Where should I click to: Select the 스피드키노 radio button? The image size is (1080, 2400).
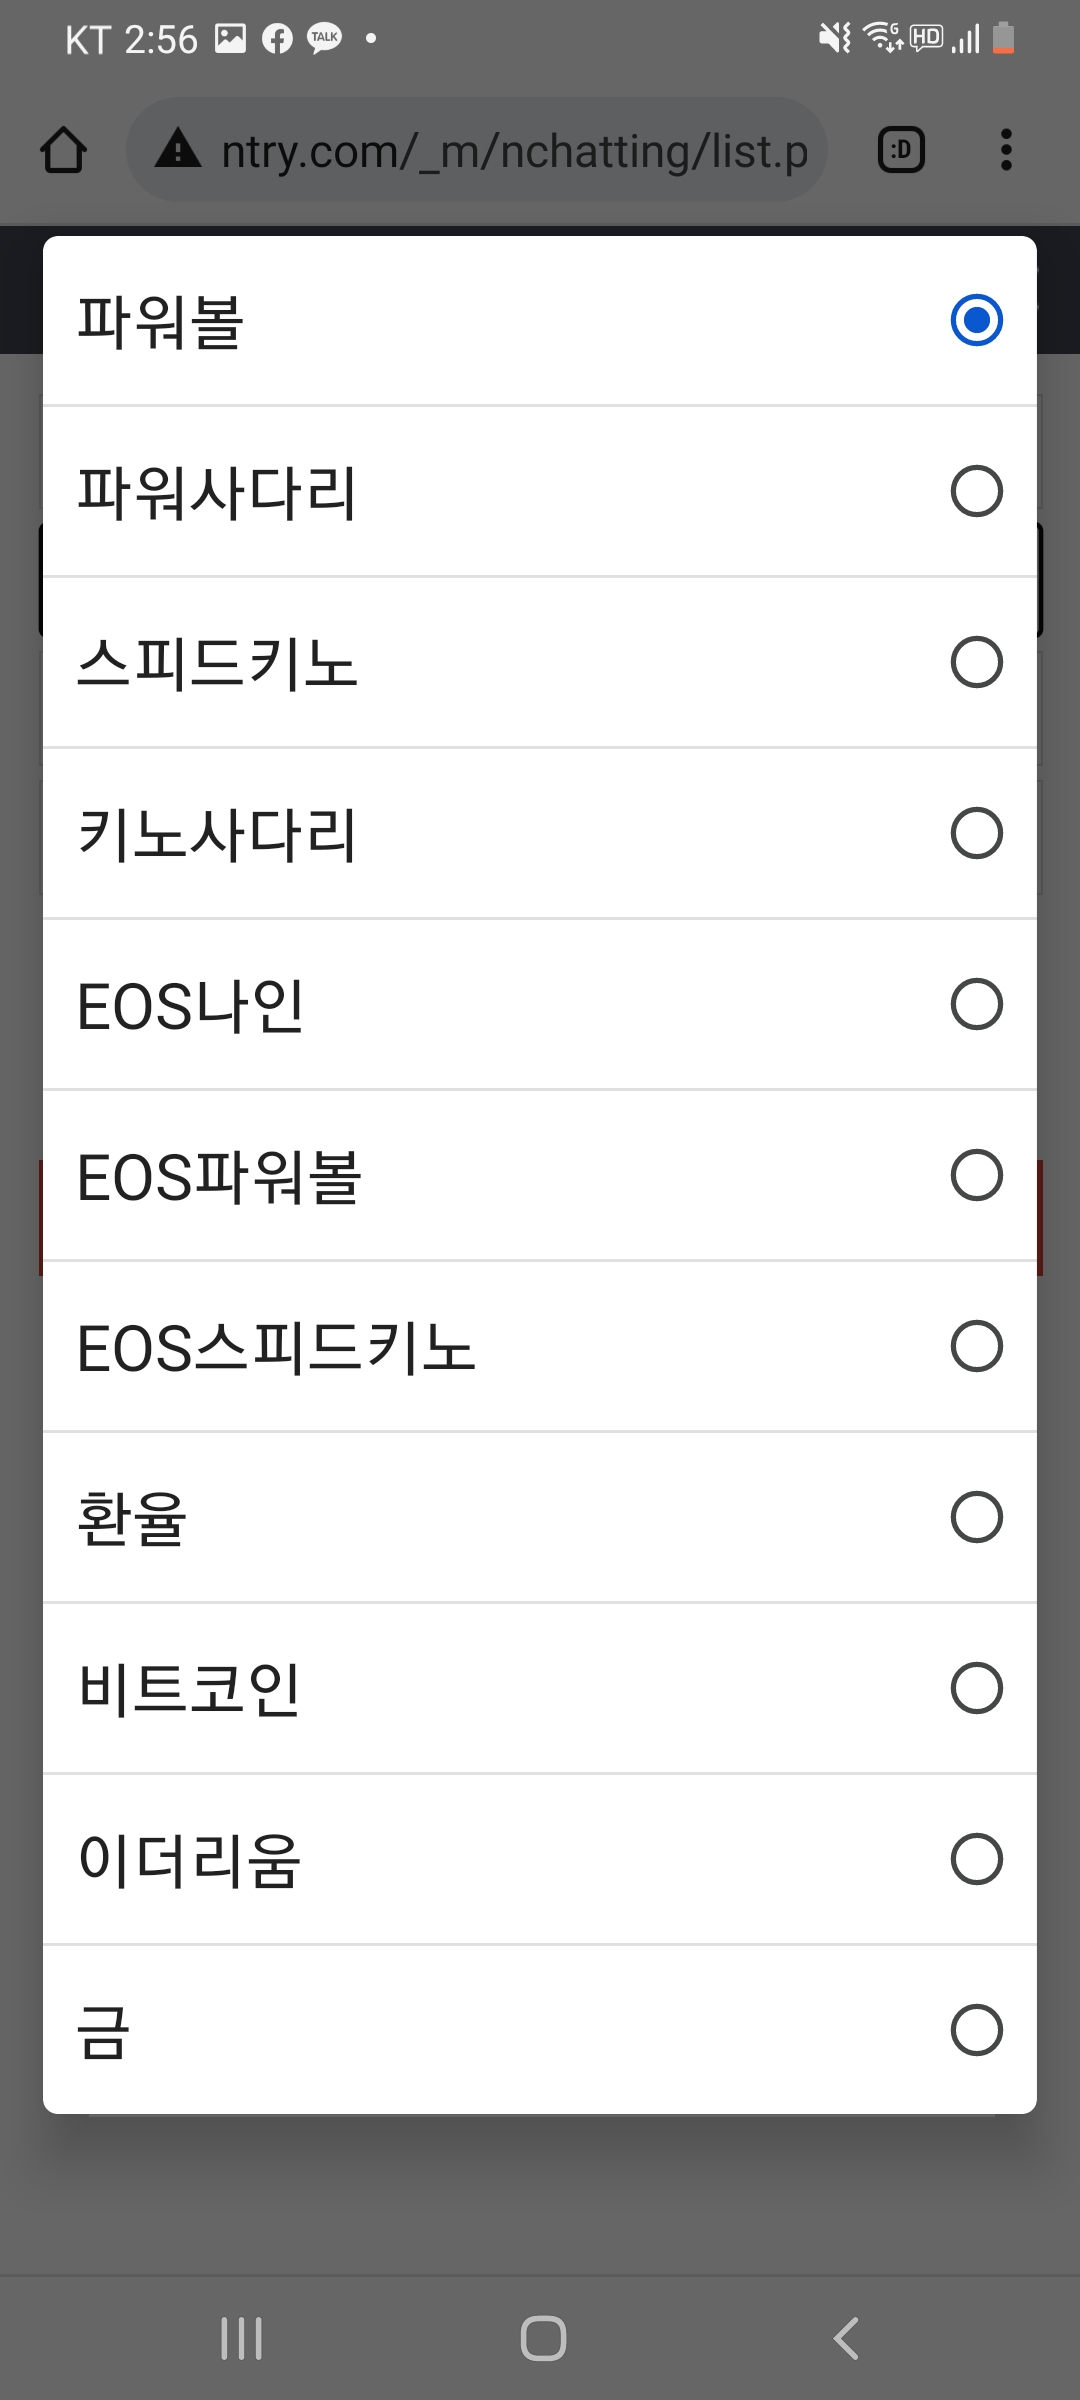pos(977,662)
